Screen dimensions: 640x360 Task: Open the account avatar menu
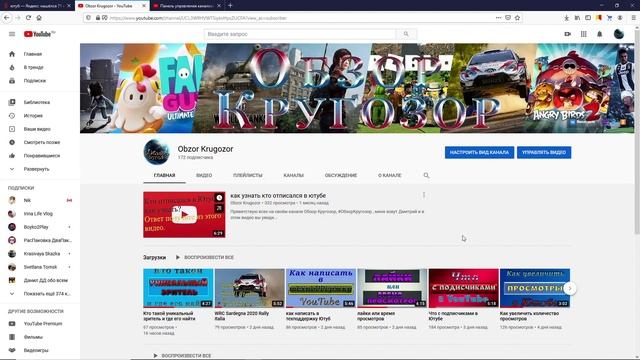(619, 34)
